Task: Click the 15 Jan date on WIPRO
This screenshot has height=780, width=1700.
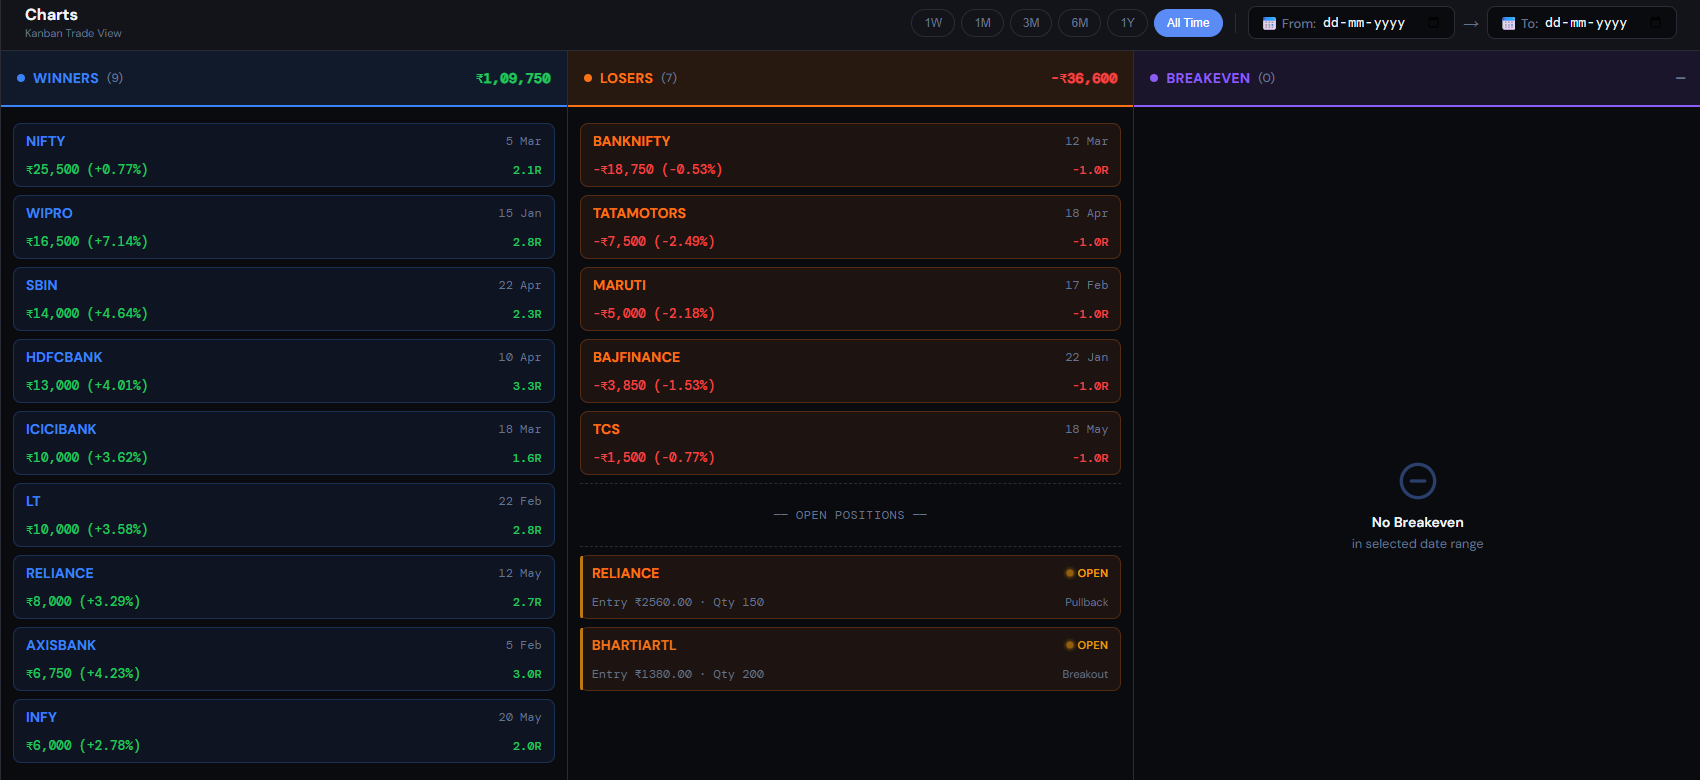Action: coord(520,213)
